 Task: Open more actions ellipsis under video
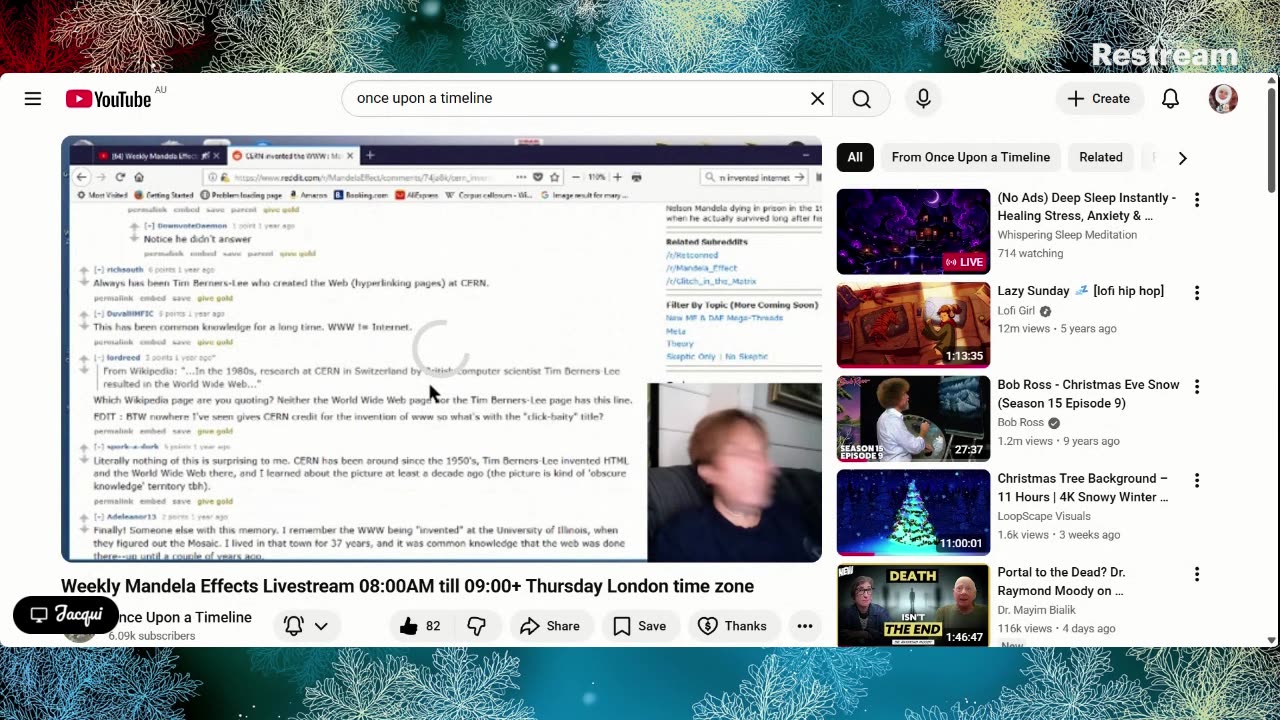click(805, 626)
